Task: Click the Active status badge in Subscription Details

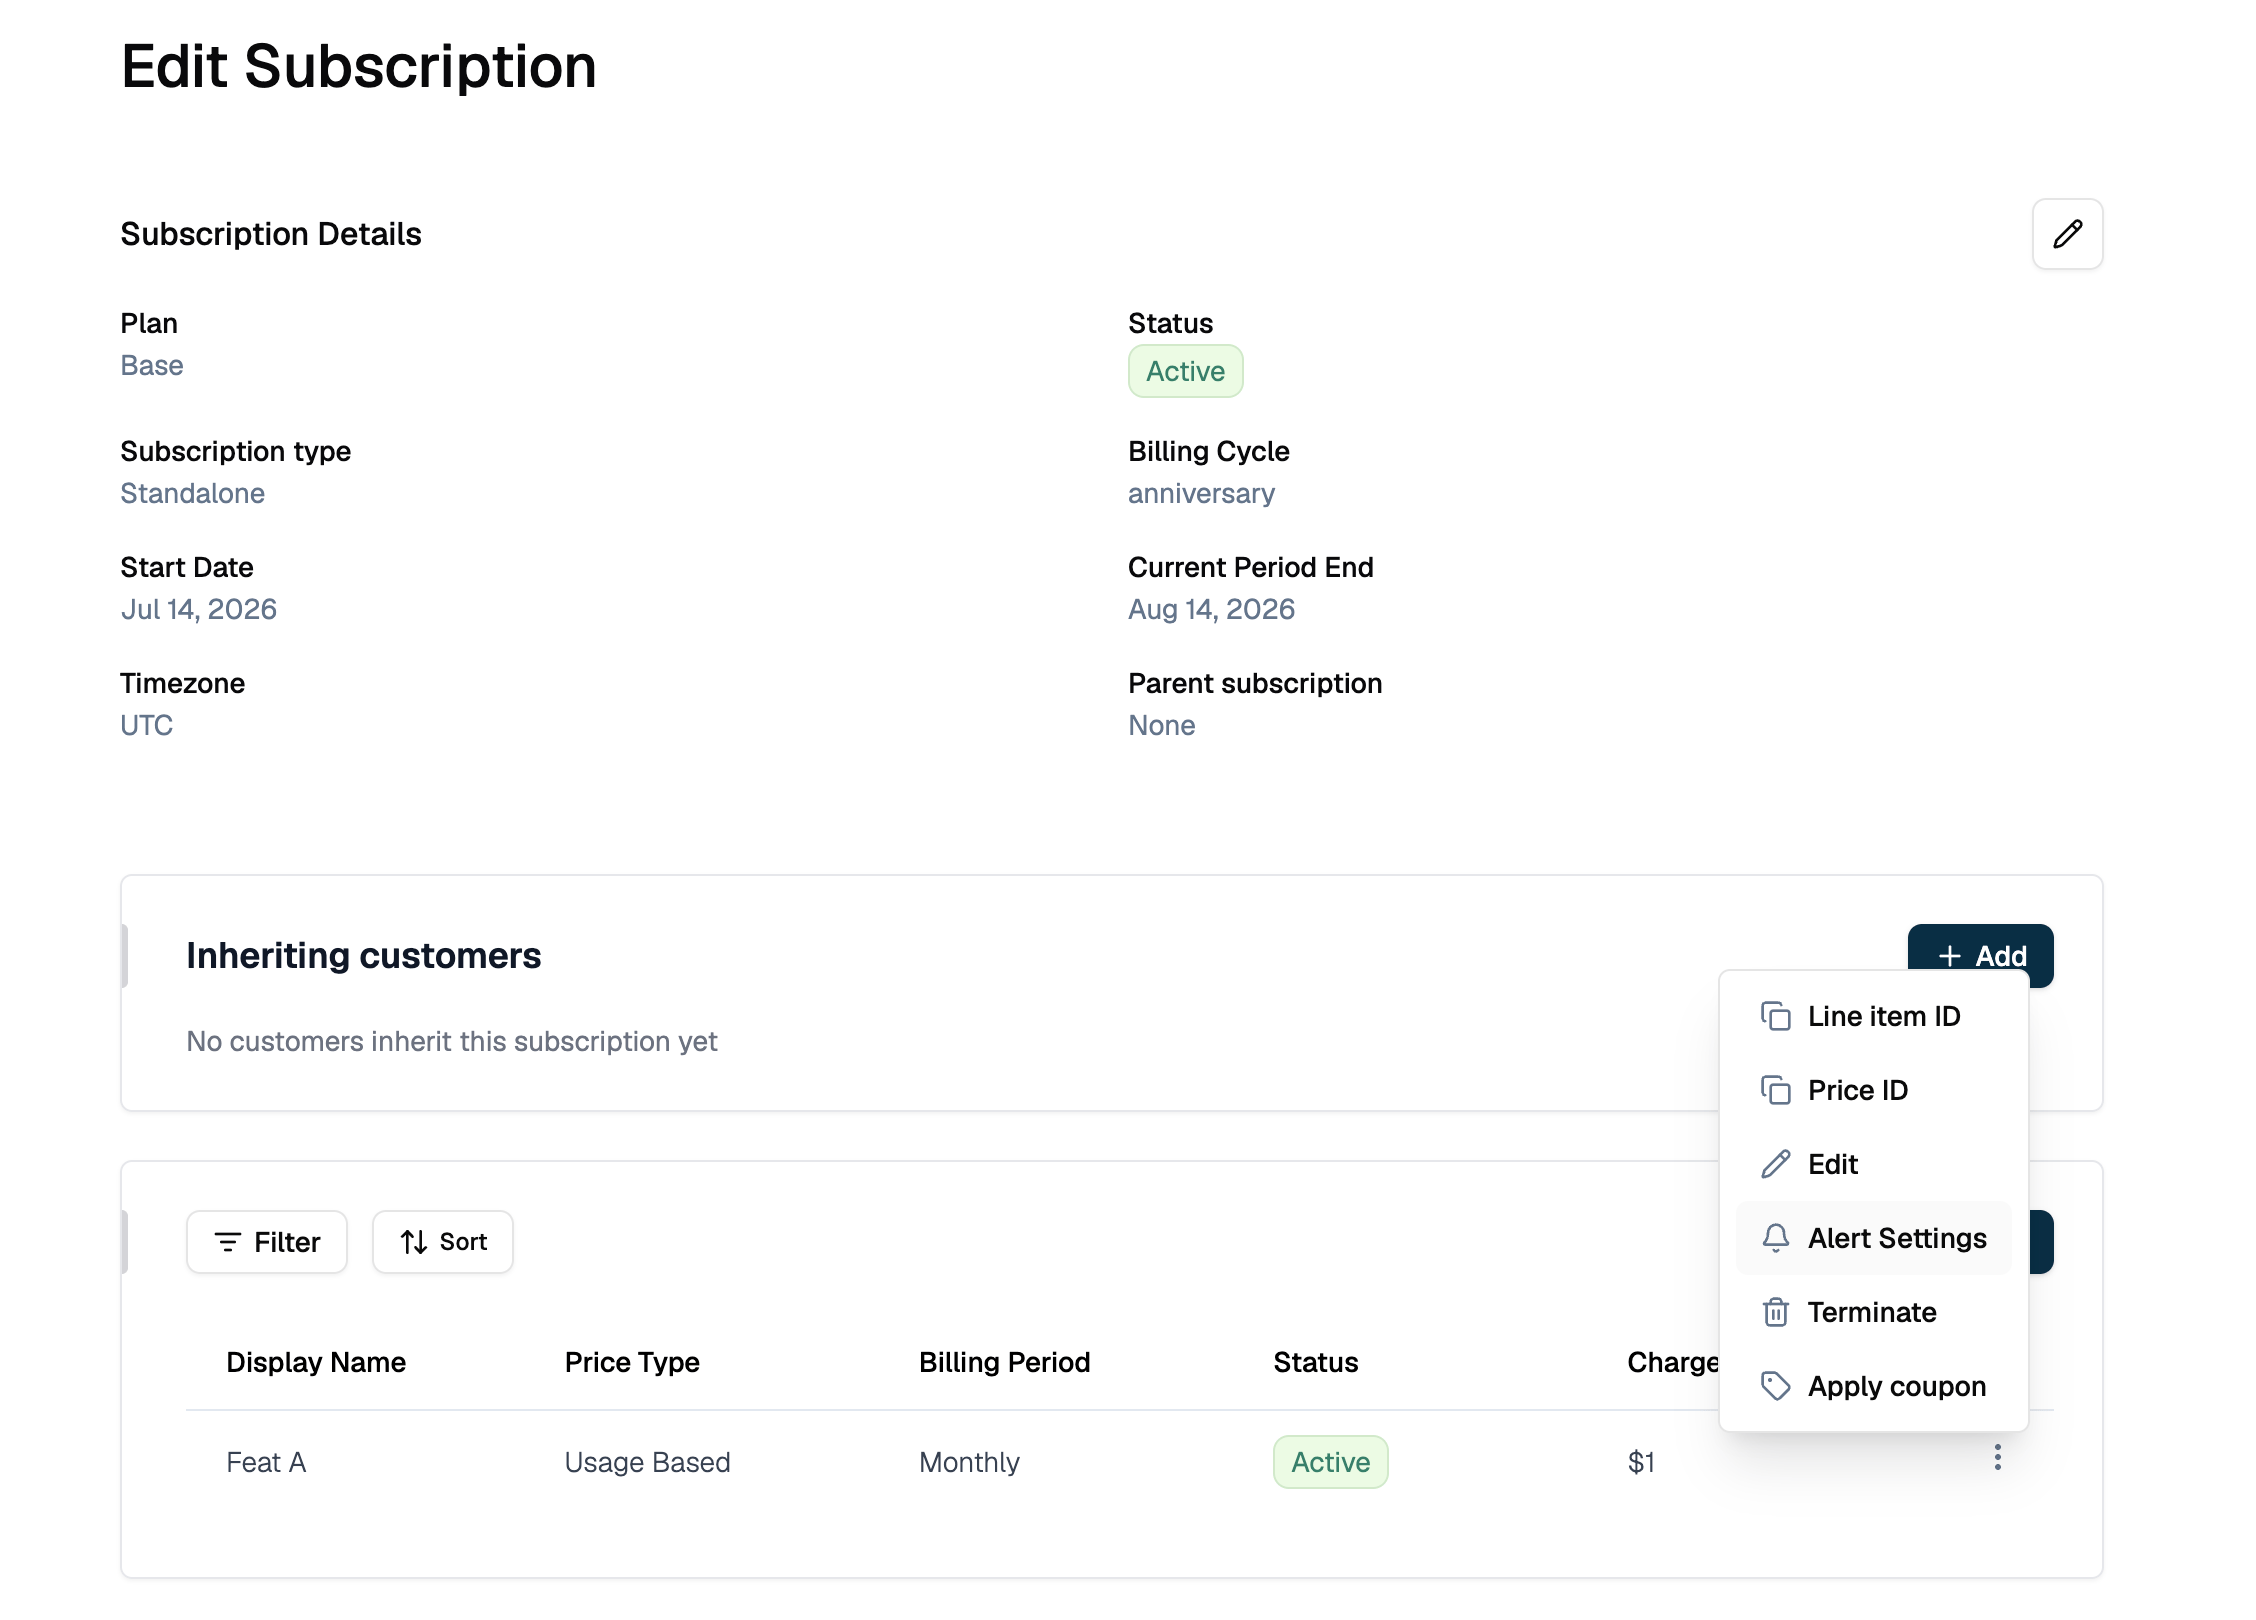Action: point(1185,371)
